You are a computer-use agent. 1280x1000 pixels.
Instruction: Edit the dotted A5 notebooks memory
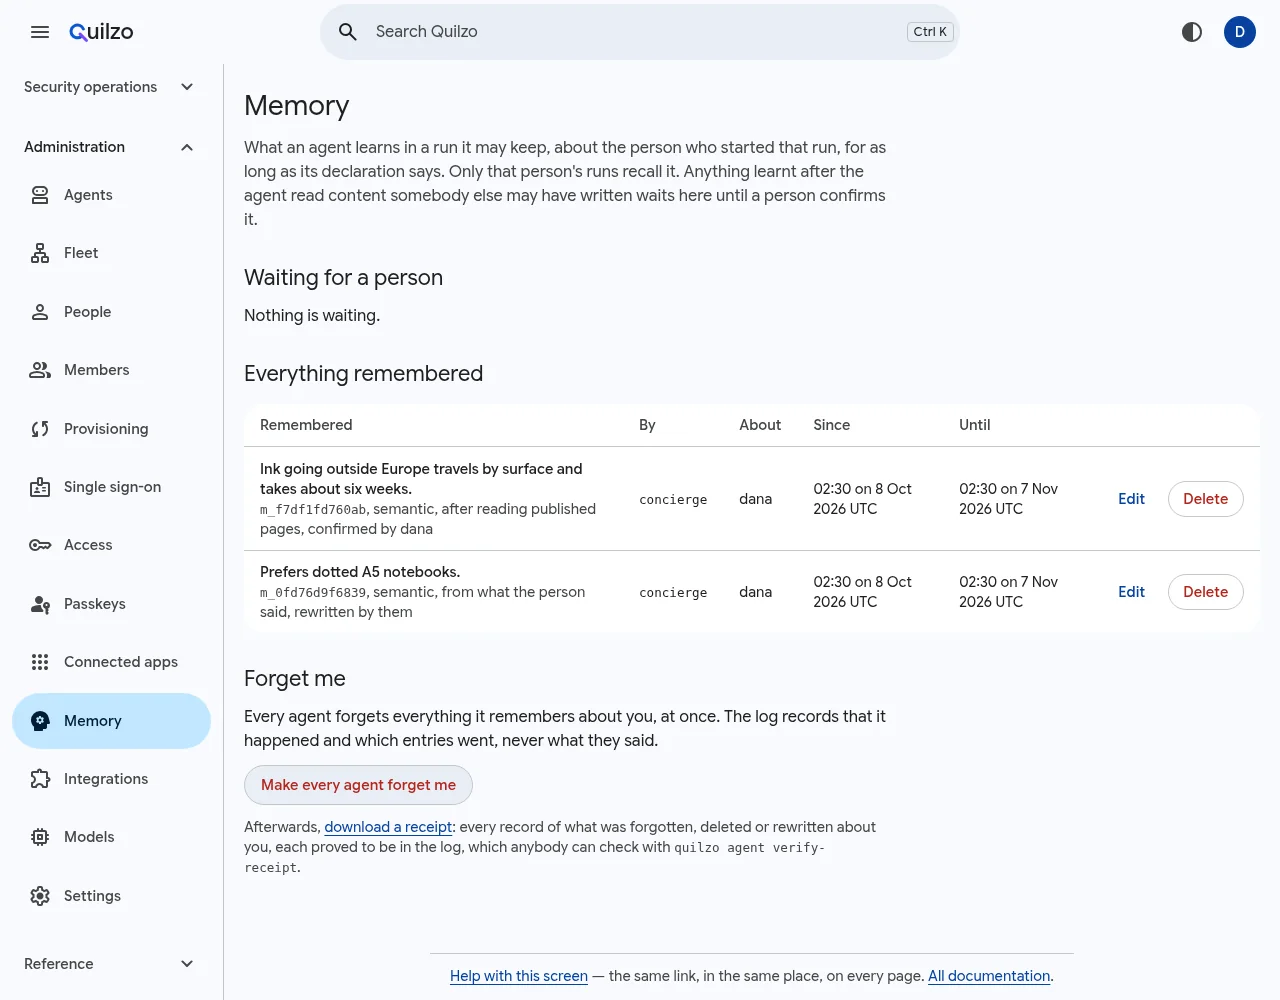[x=1131, y=592]
